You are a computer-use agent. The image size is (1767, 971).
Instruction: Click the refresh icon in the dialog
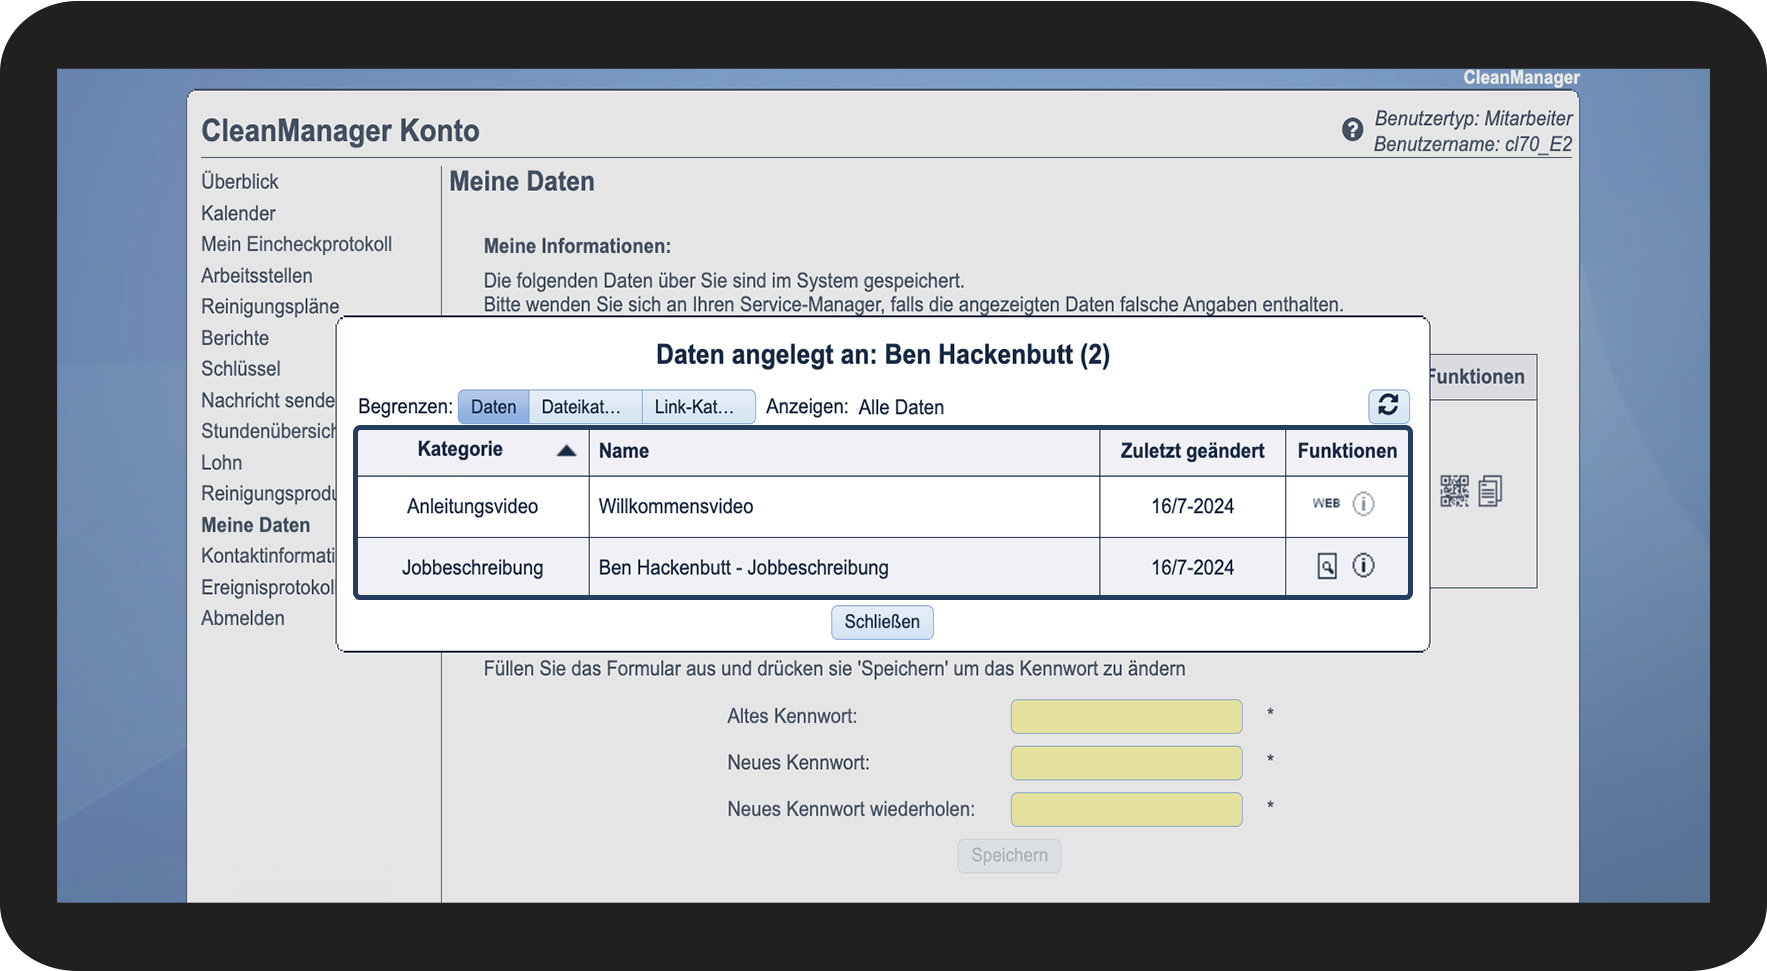tap(1388, 405)
